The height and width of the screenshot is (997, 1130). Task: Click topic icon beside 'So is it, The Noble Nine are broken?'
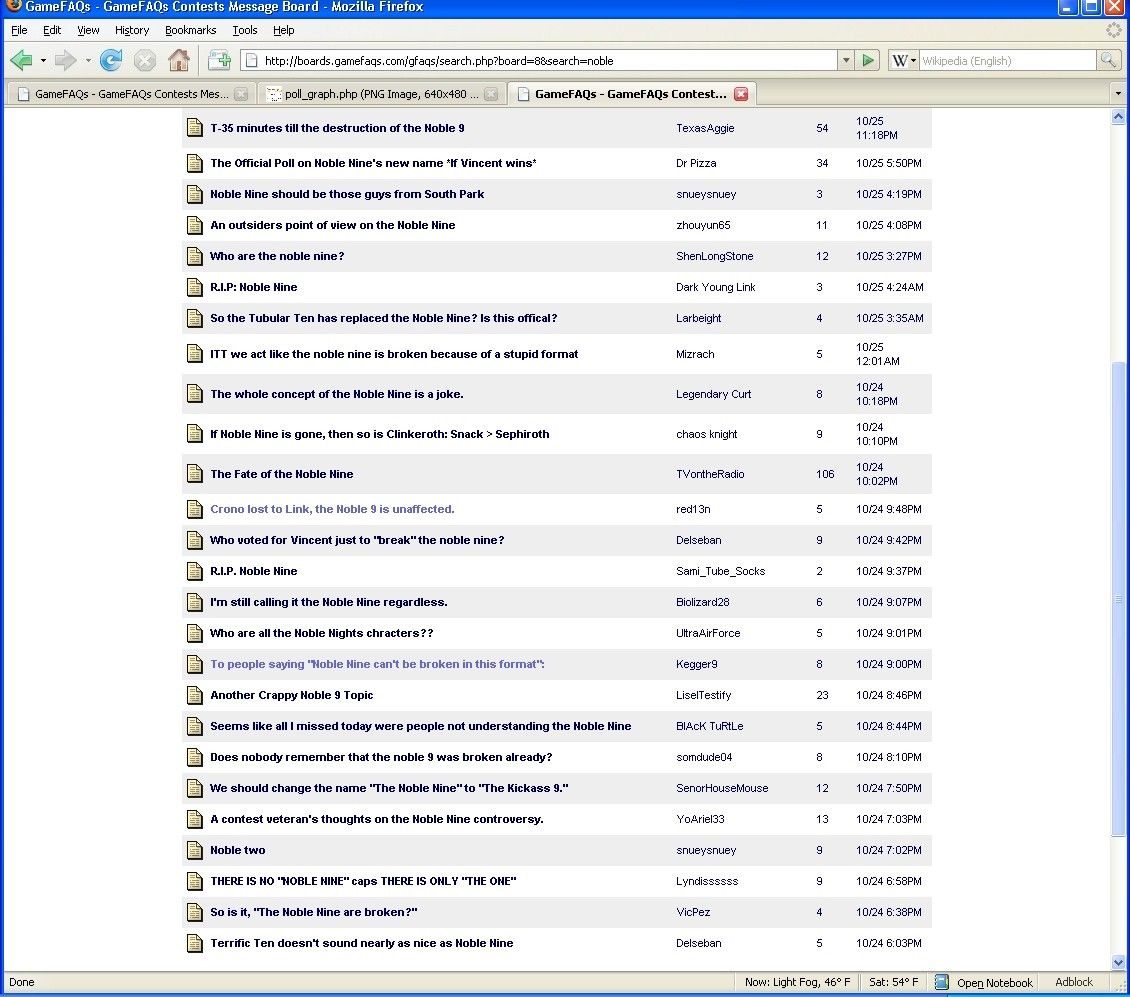point(195,912)
